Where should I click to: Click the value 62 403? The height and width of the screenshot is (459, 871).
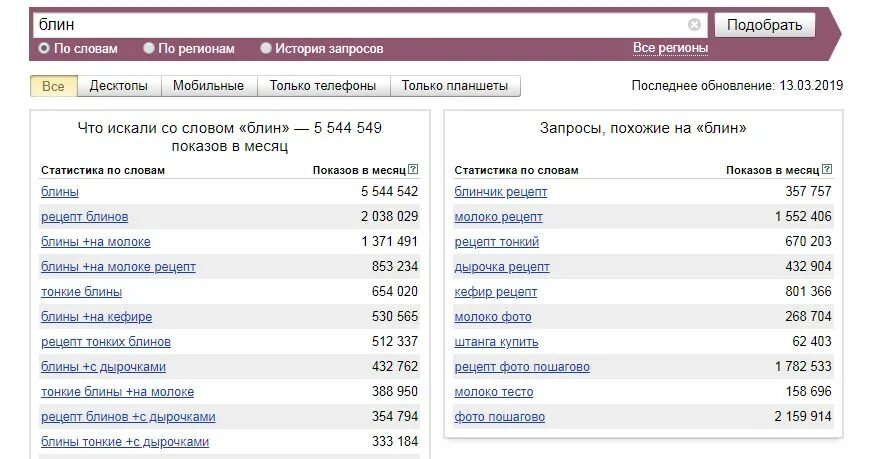coord(812,341)
